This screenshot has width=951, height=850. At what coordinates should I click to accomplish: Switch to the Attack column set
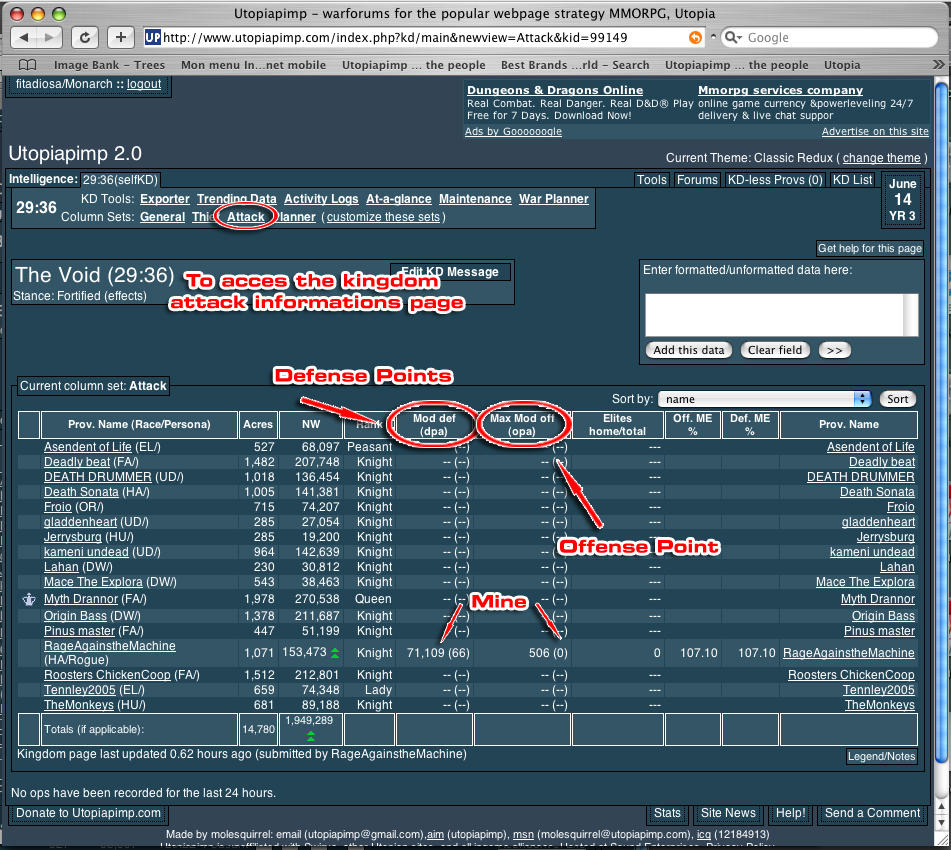click(246, 217)
